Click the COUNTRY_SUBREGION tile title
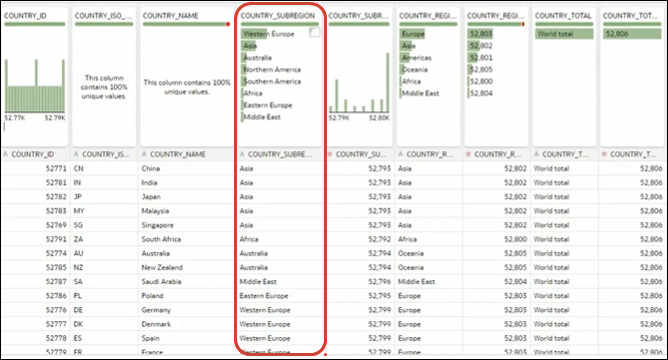 [277, 16]
